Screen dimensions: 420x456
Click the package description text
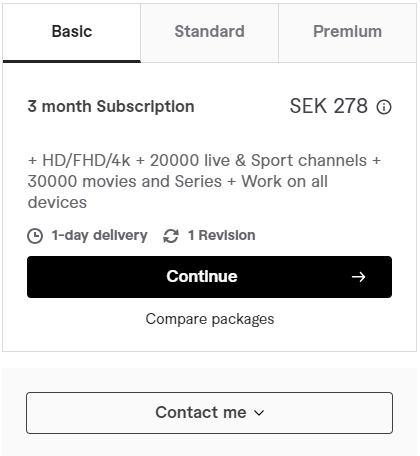(x=204, y=181)
